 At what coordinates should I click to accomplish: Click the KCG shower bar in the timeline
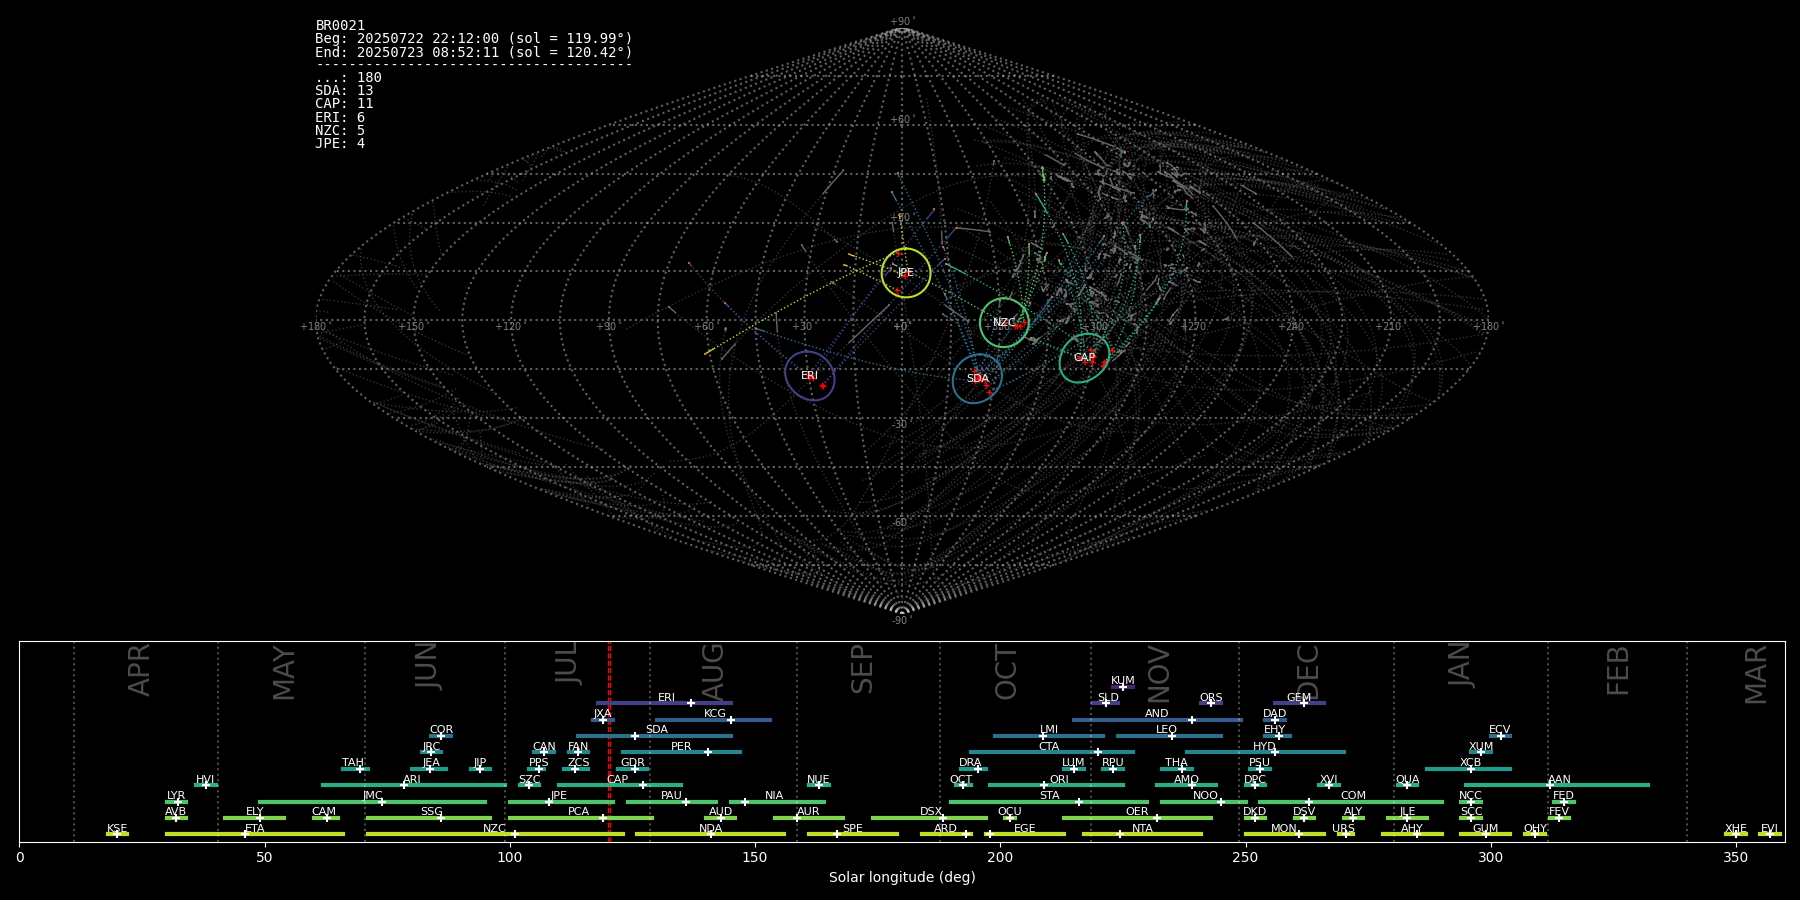(713, 720)
